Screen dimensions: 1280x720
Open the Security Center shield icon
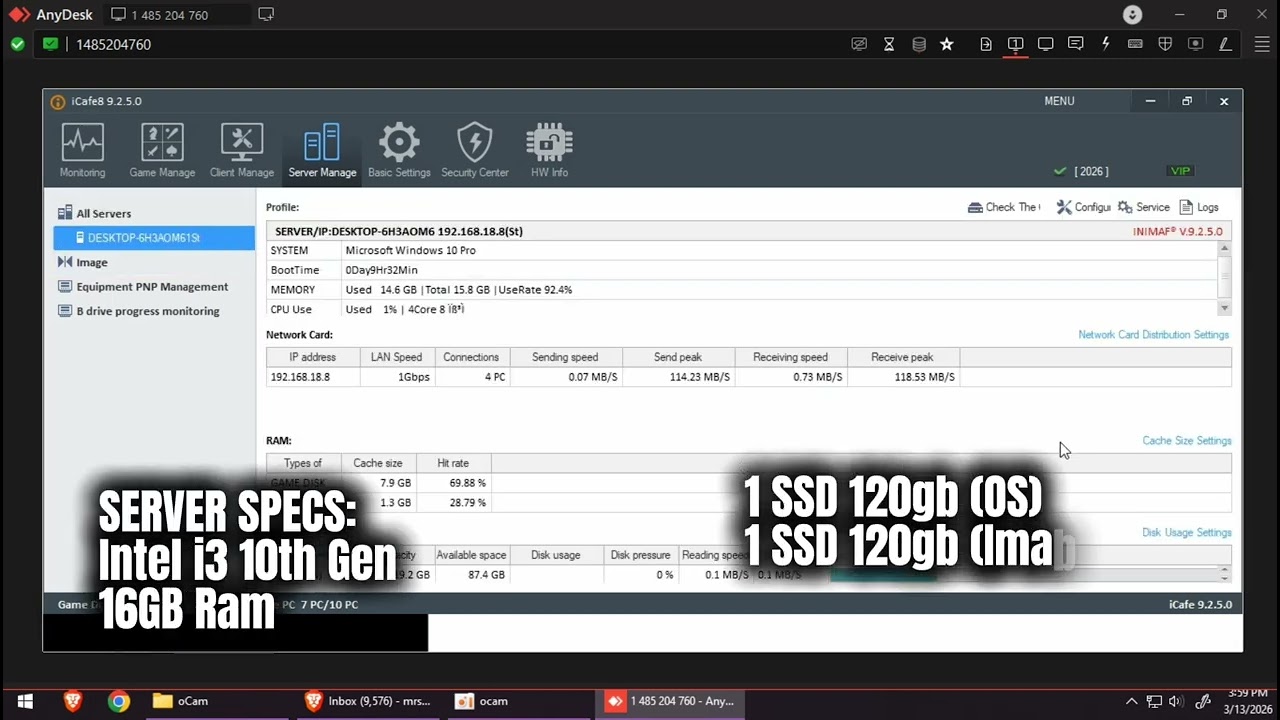(x=475, y=150)
